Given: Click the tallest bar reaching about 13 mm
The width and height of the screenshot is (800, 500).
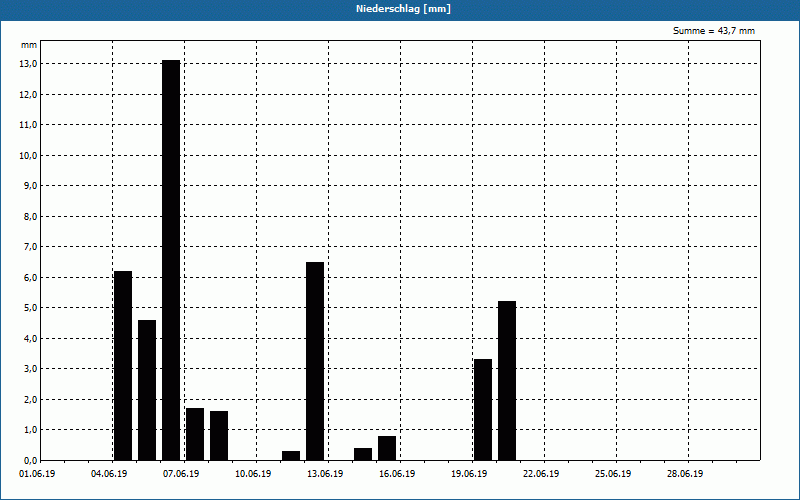Looking at the screenshot, I should pyautogui.click(x=171, y=260).
